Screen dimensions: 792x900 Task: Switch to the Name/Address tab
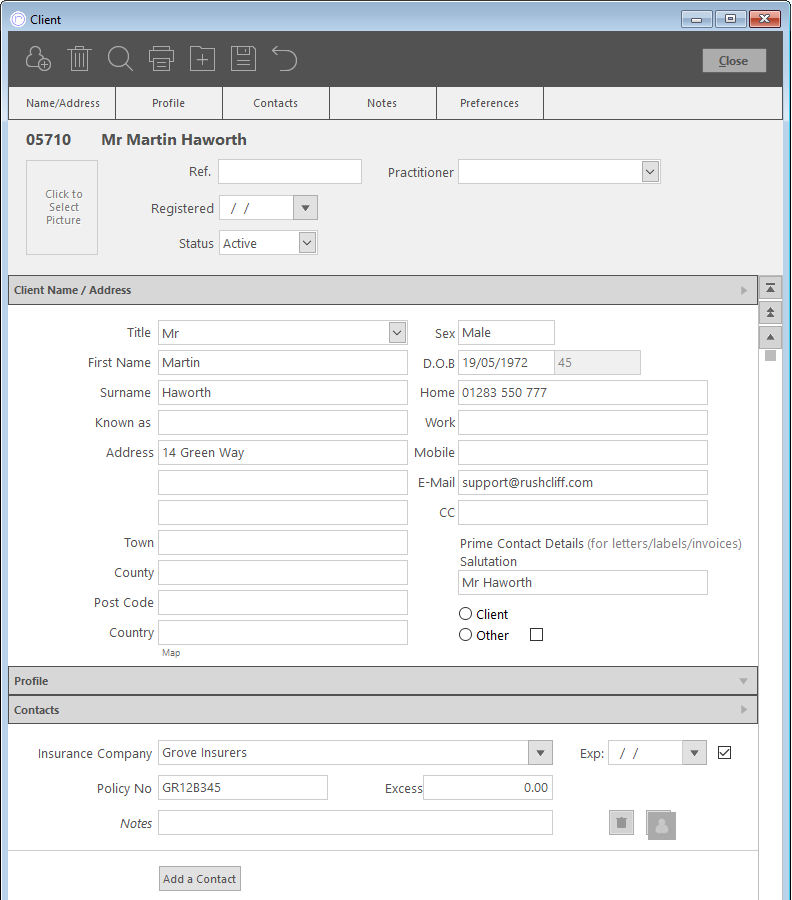[63, 103]
